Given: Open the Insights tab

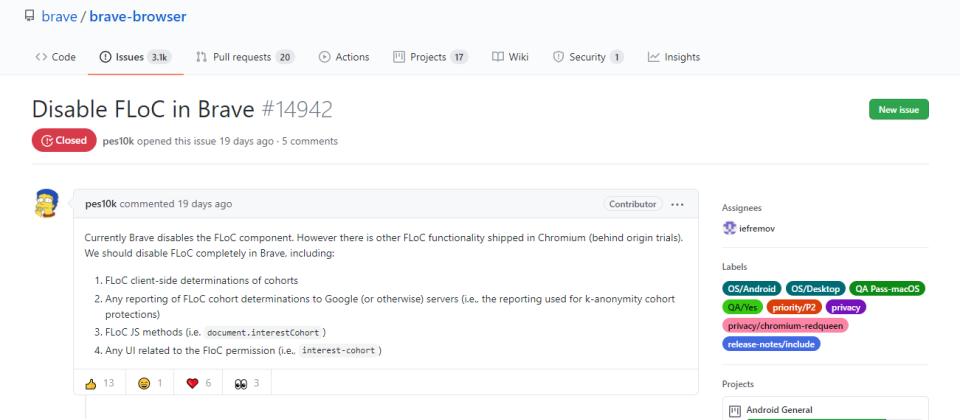Looking at the screenshot, I should [673, 57].
